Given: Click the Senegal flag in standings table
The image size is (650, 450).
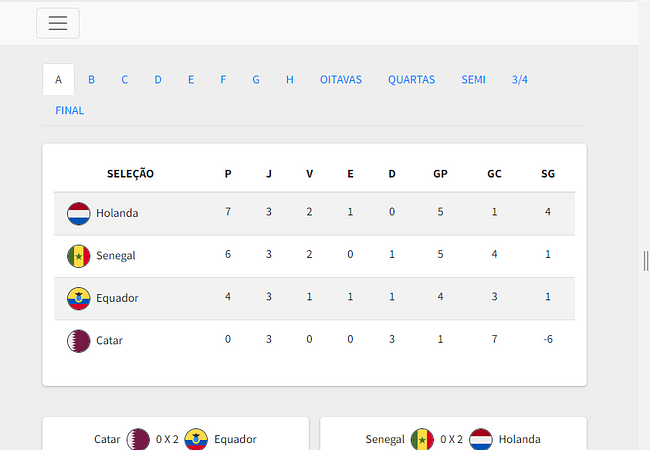Looking at the screenshot, I should 78,256.
